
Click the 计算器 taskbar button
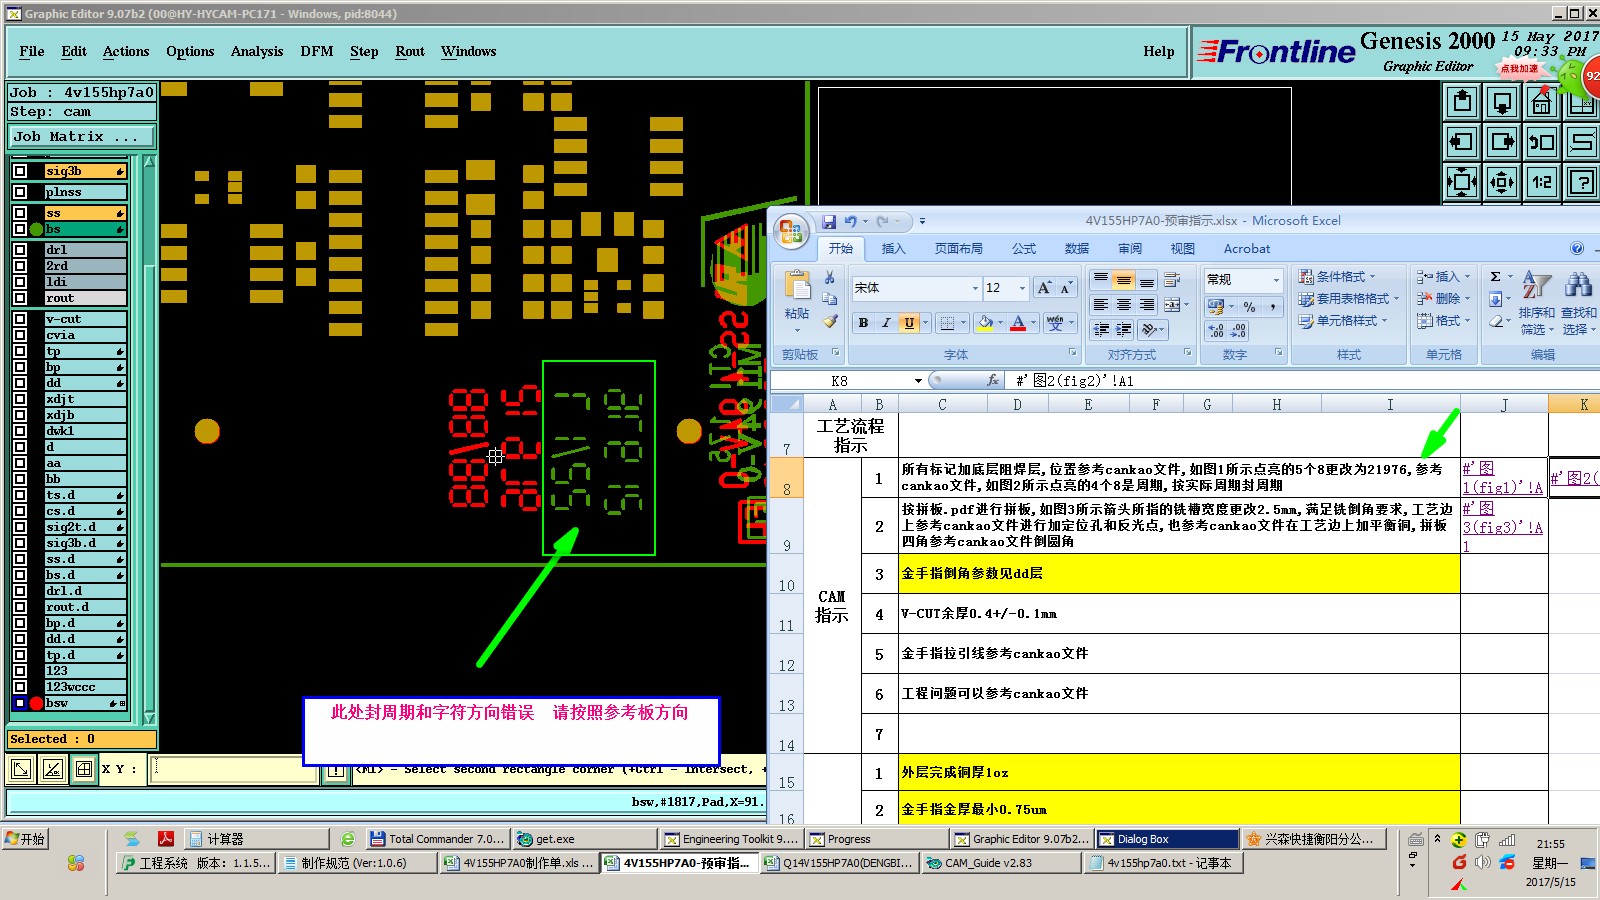257,839
